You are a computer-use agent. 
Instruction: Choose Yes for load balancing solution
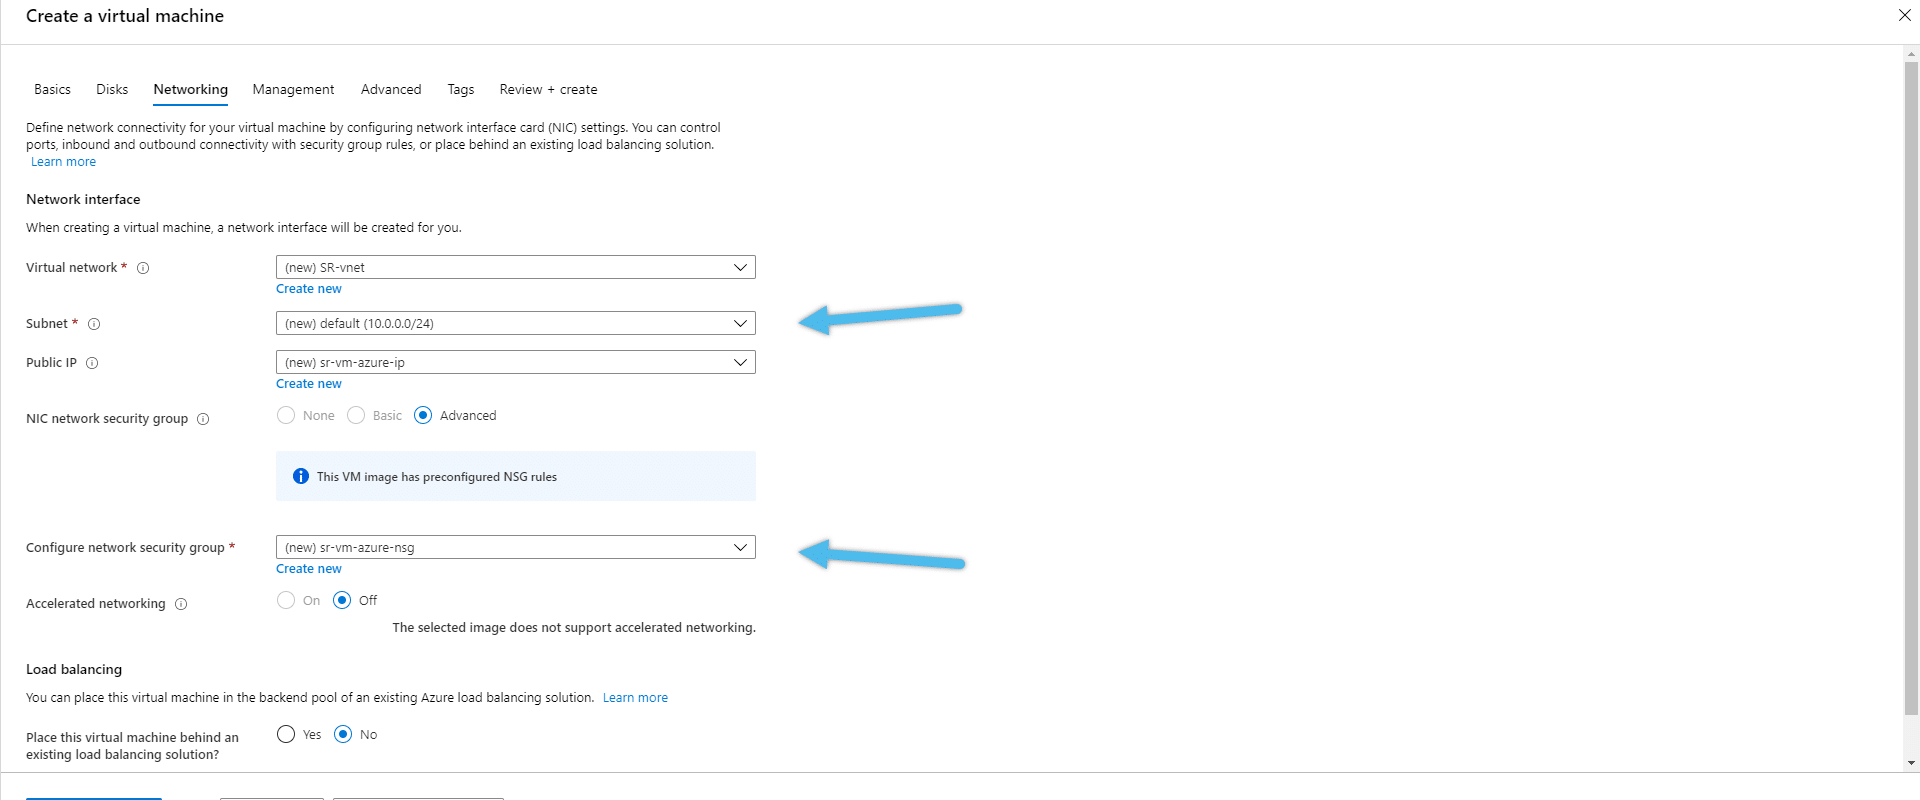[x=286, y=734]
